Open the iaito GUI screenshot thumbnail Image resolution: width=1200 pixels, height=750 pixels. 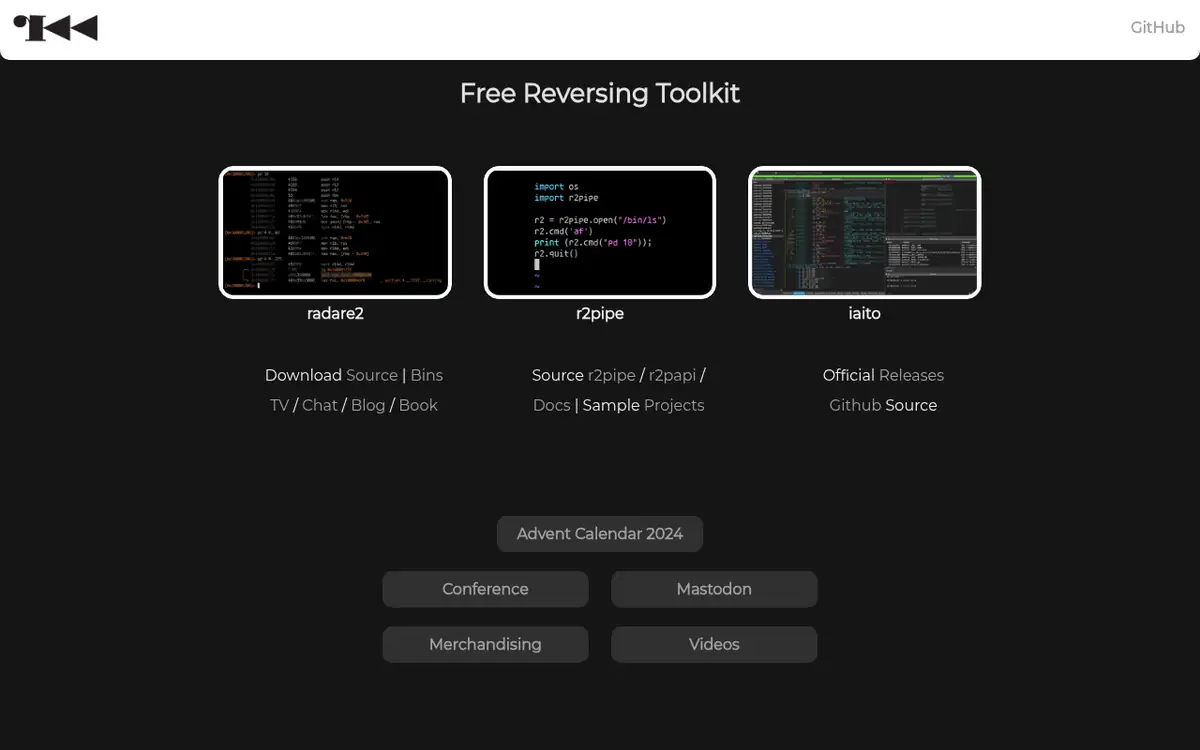865,232
